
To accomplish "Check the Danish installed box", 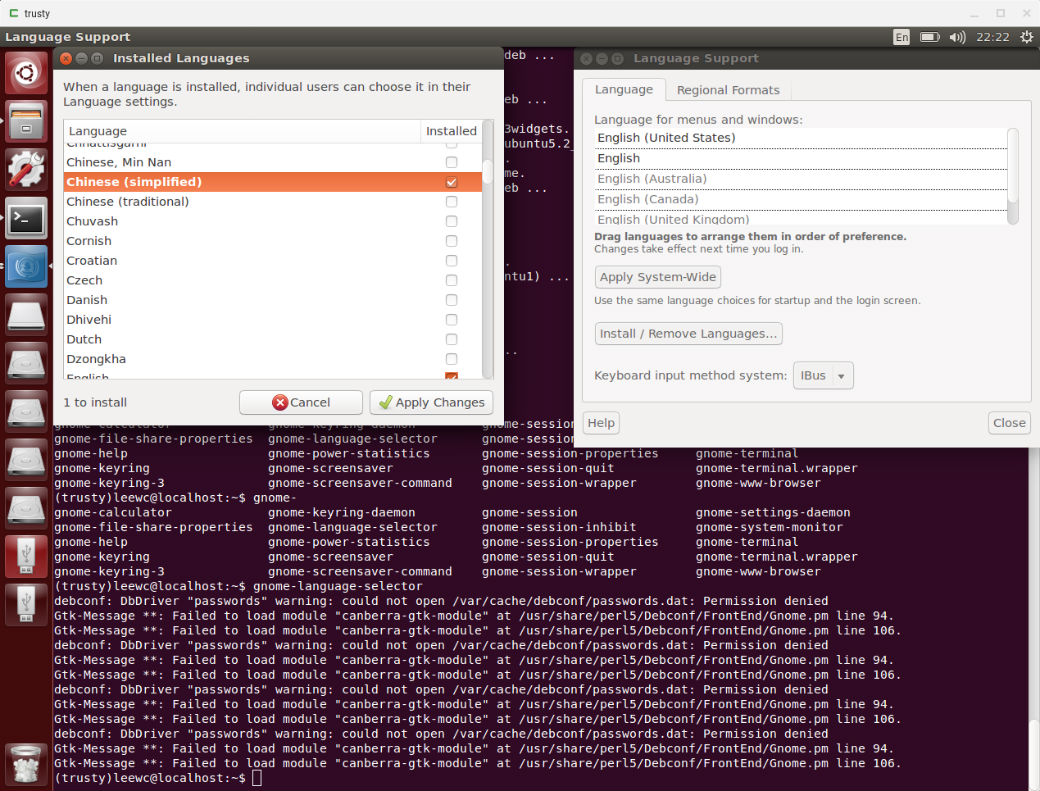I will coord(451,300).
